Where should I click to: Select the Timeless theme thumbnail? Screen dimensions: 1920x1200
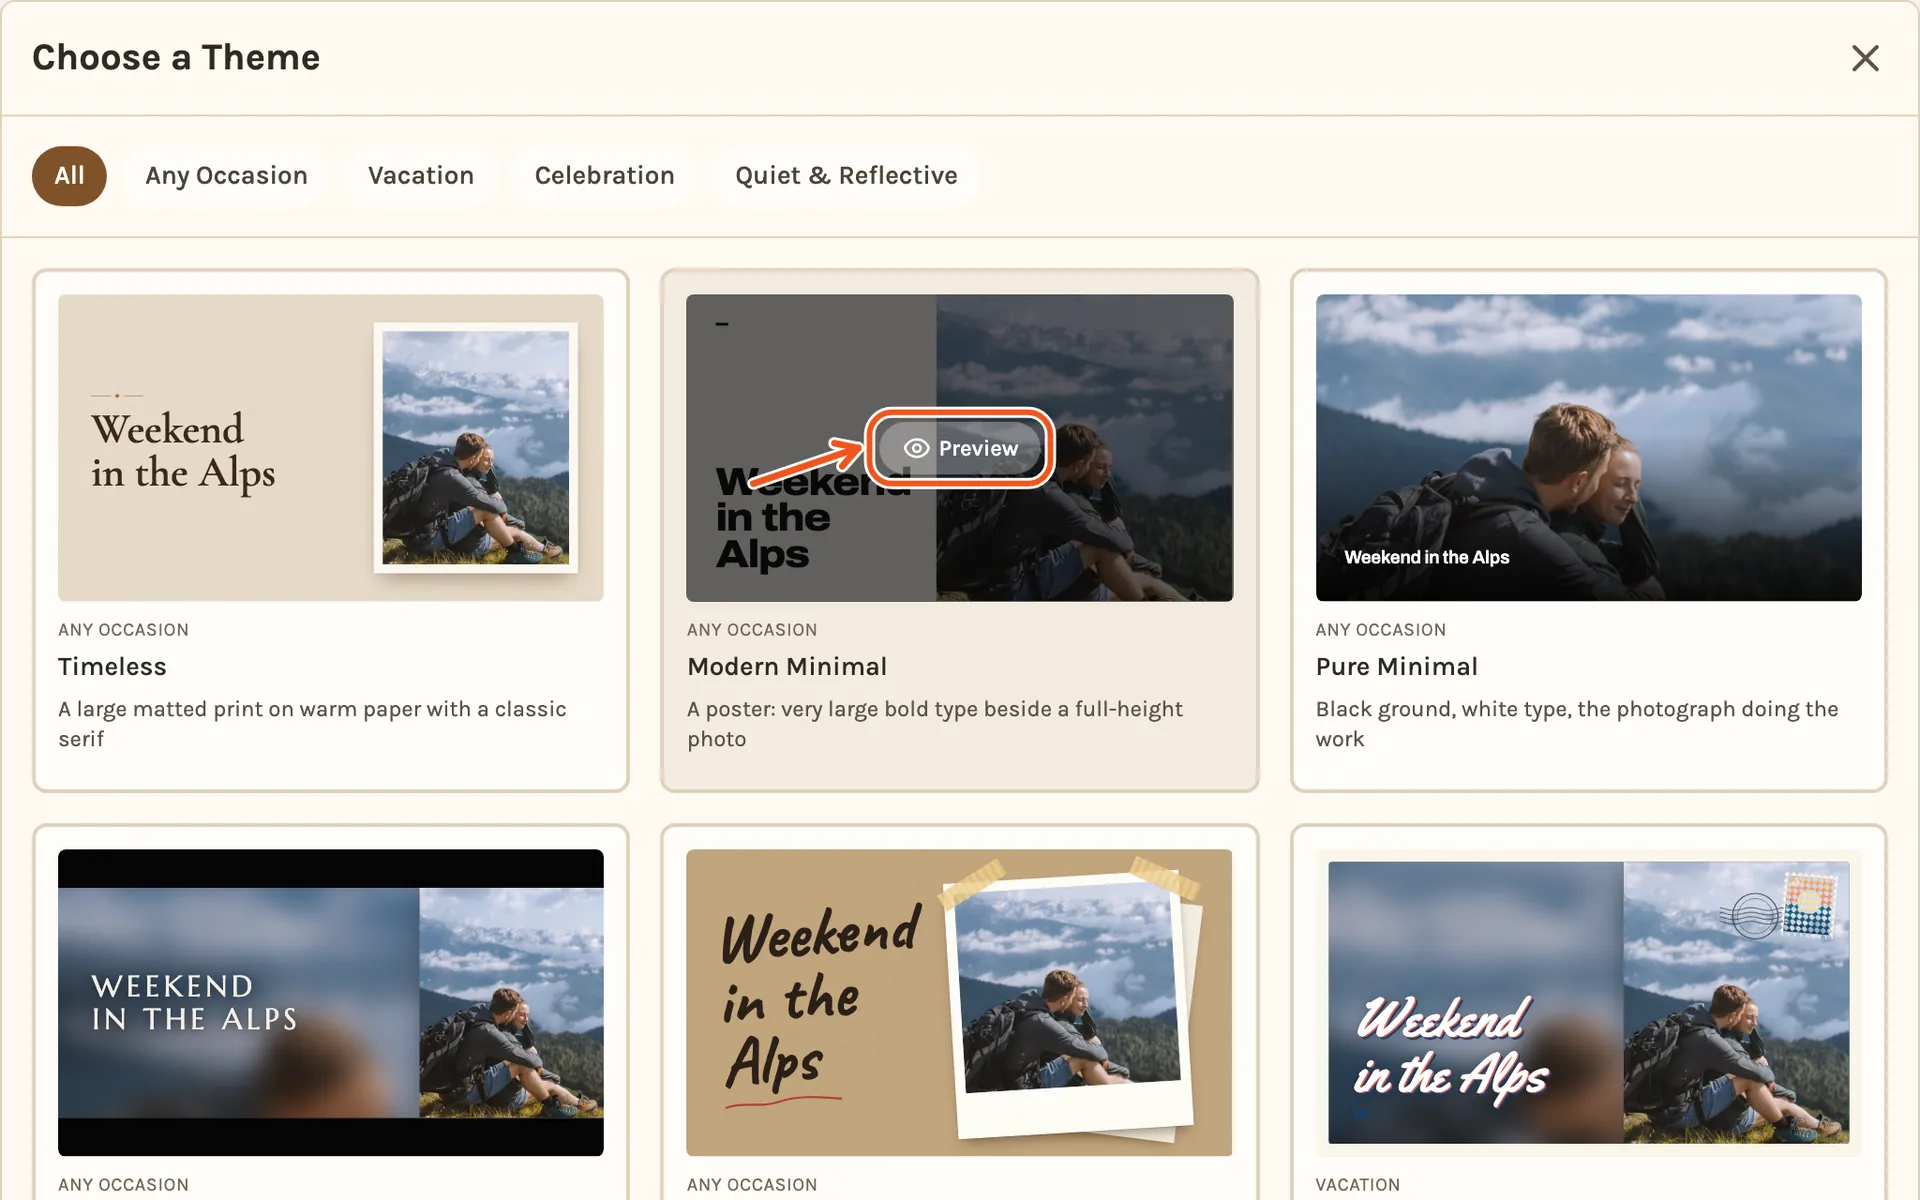[x=331, y=447]
